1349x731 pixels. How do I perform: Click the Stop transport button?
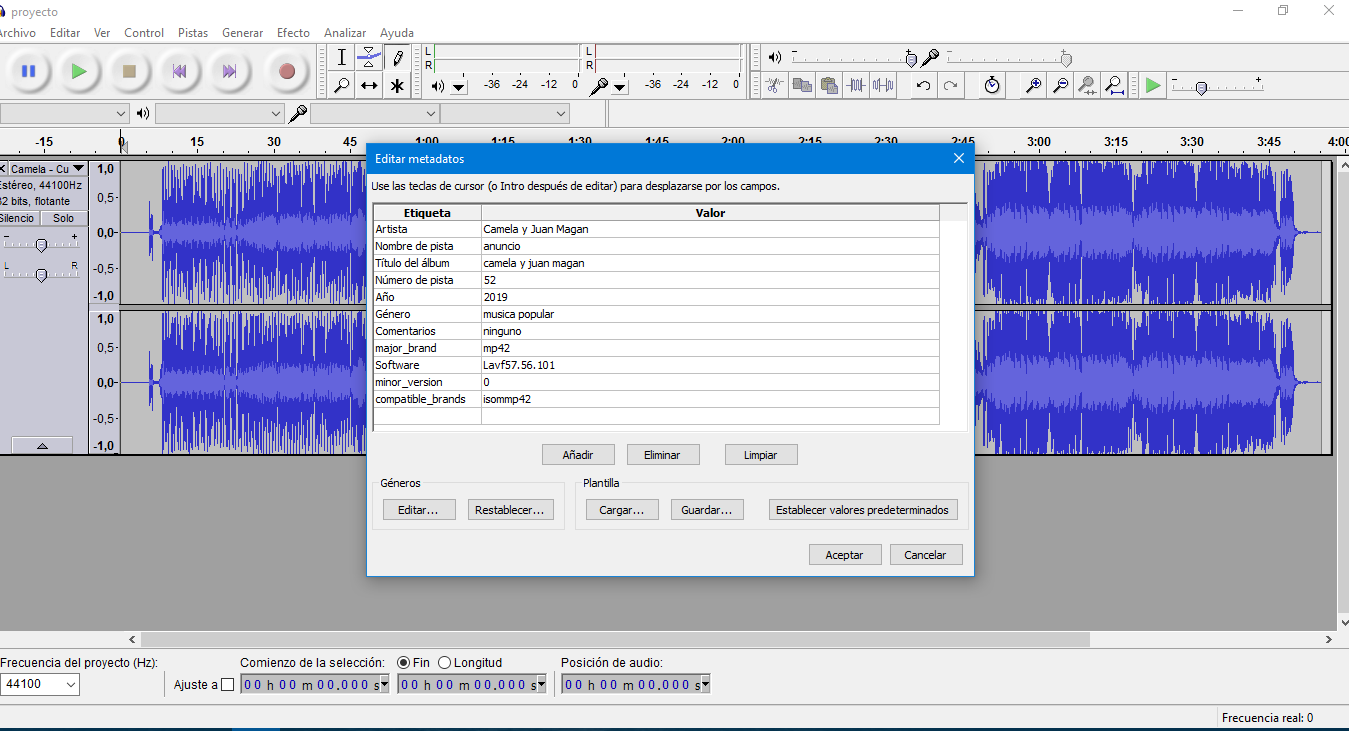[x=129, y=71]
